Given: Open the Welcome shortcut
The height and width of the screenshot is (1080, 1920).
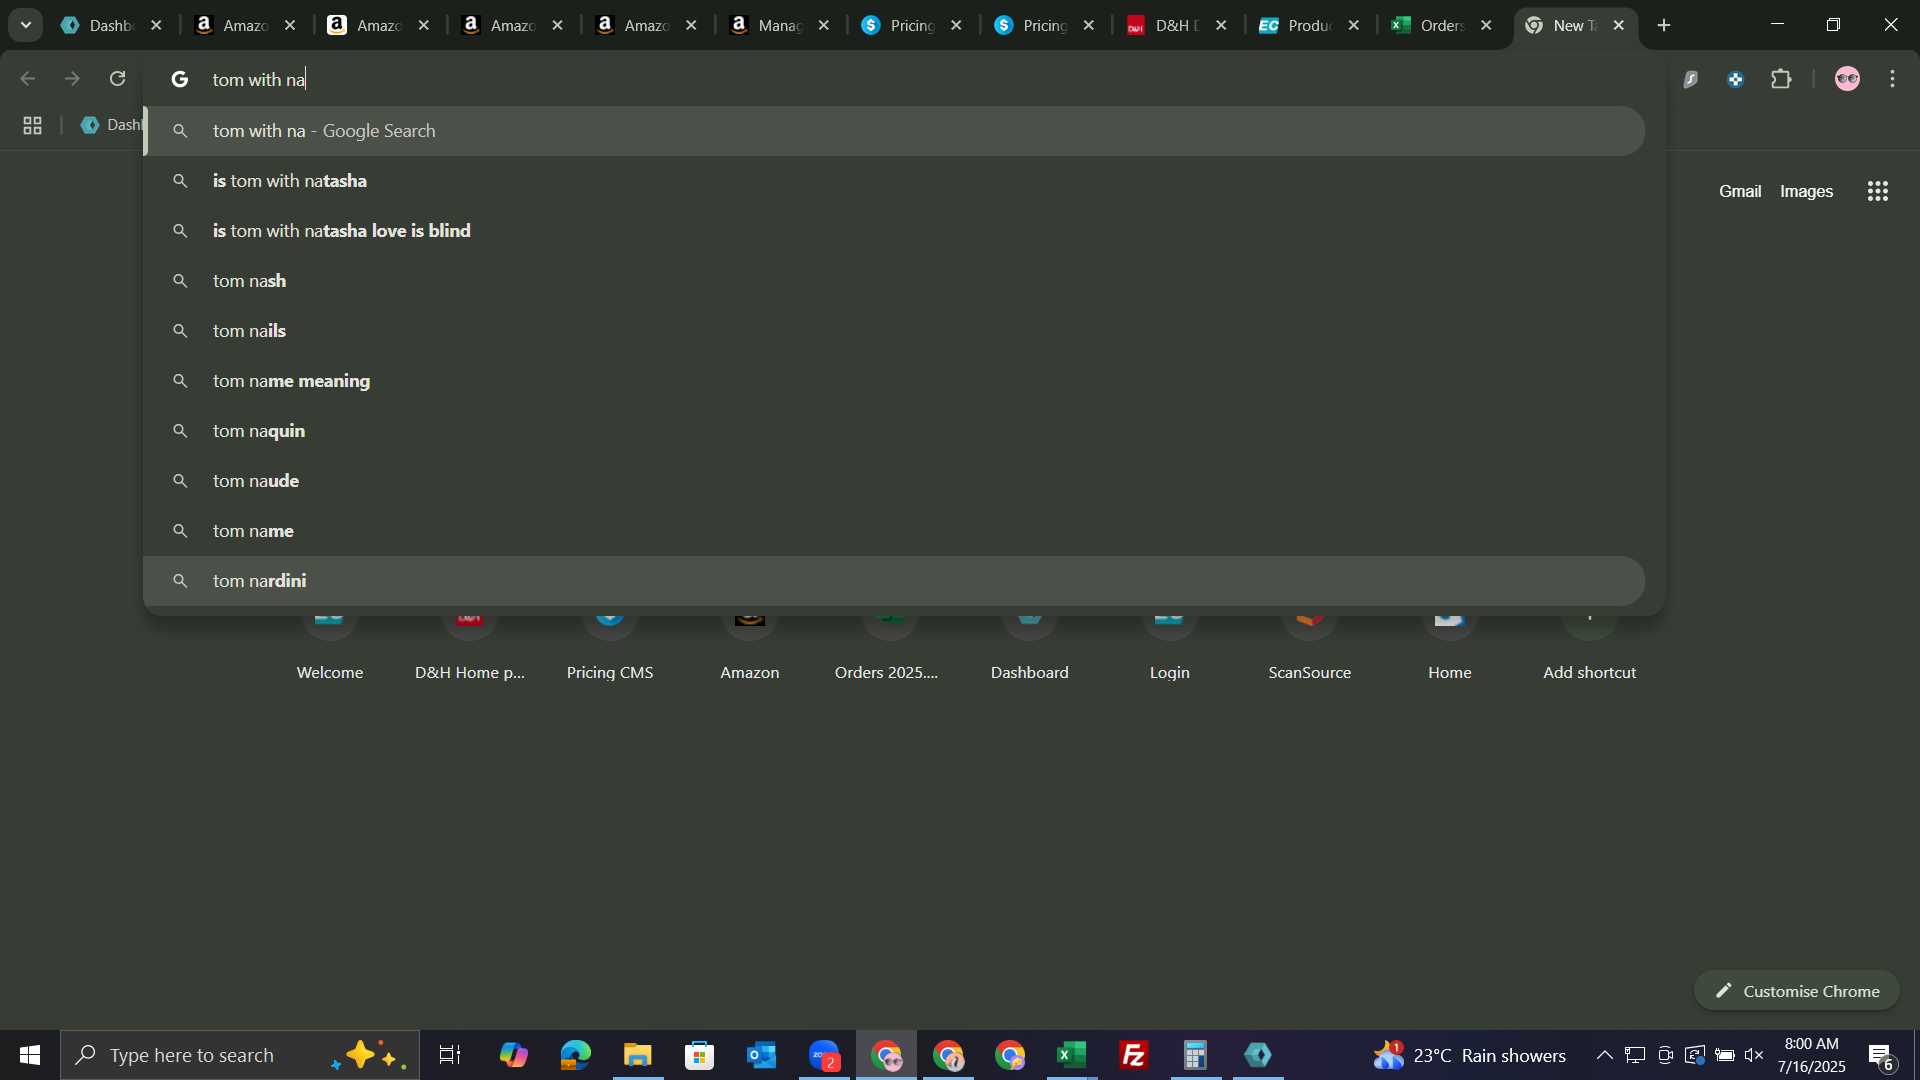Looking at the screenshot, I should (x=330, y=650).
